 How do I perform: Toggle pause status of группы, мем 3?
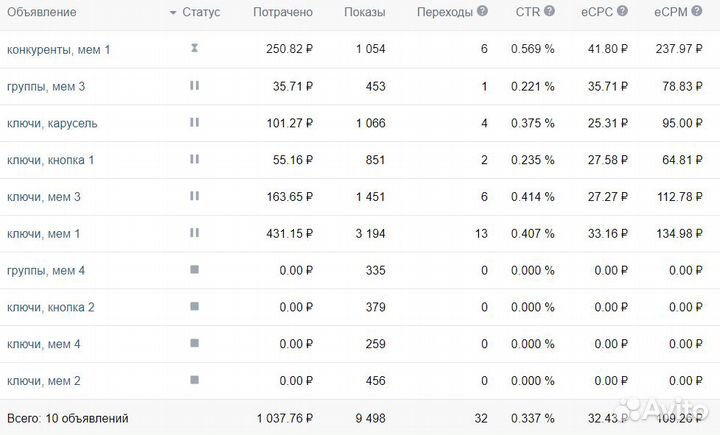click(x=194, y=85)
